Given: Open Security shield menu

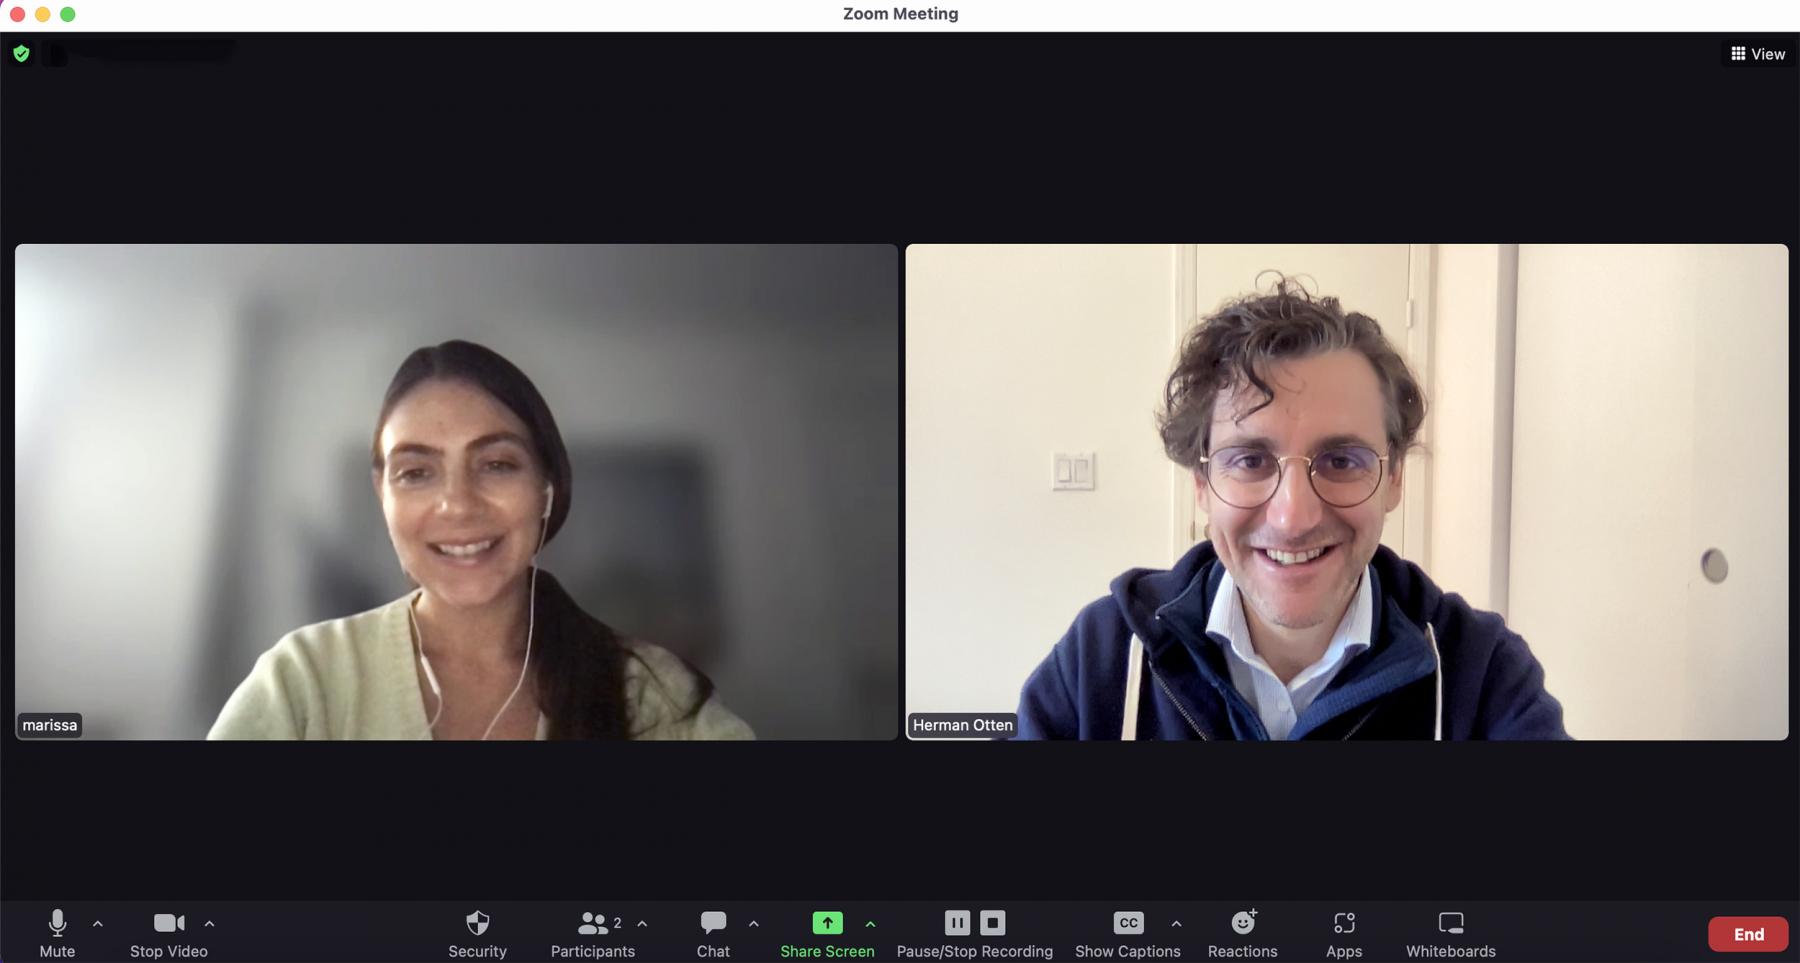Looking at the screenshot, I should click(477, 934).
